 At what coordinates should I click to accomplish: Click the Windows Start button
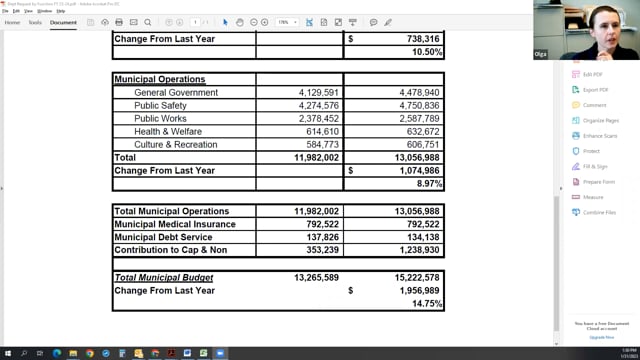pyautogui.click(x=8, y=353)
